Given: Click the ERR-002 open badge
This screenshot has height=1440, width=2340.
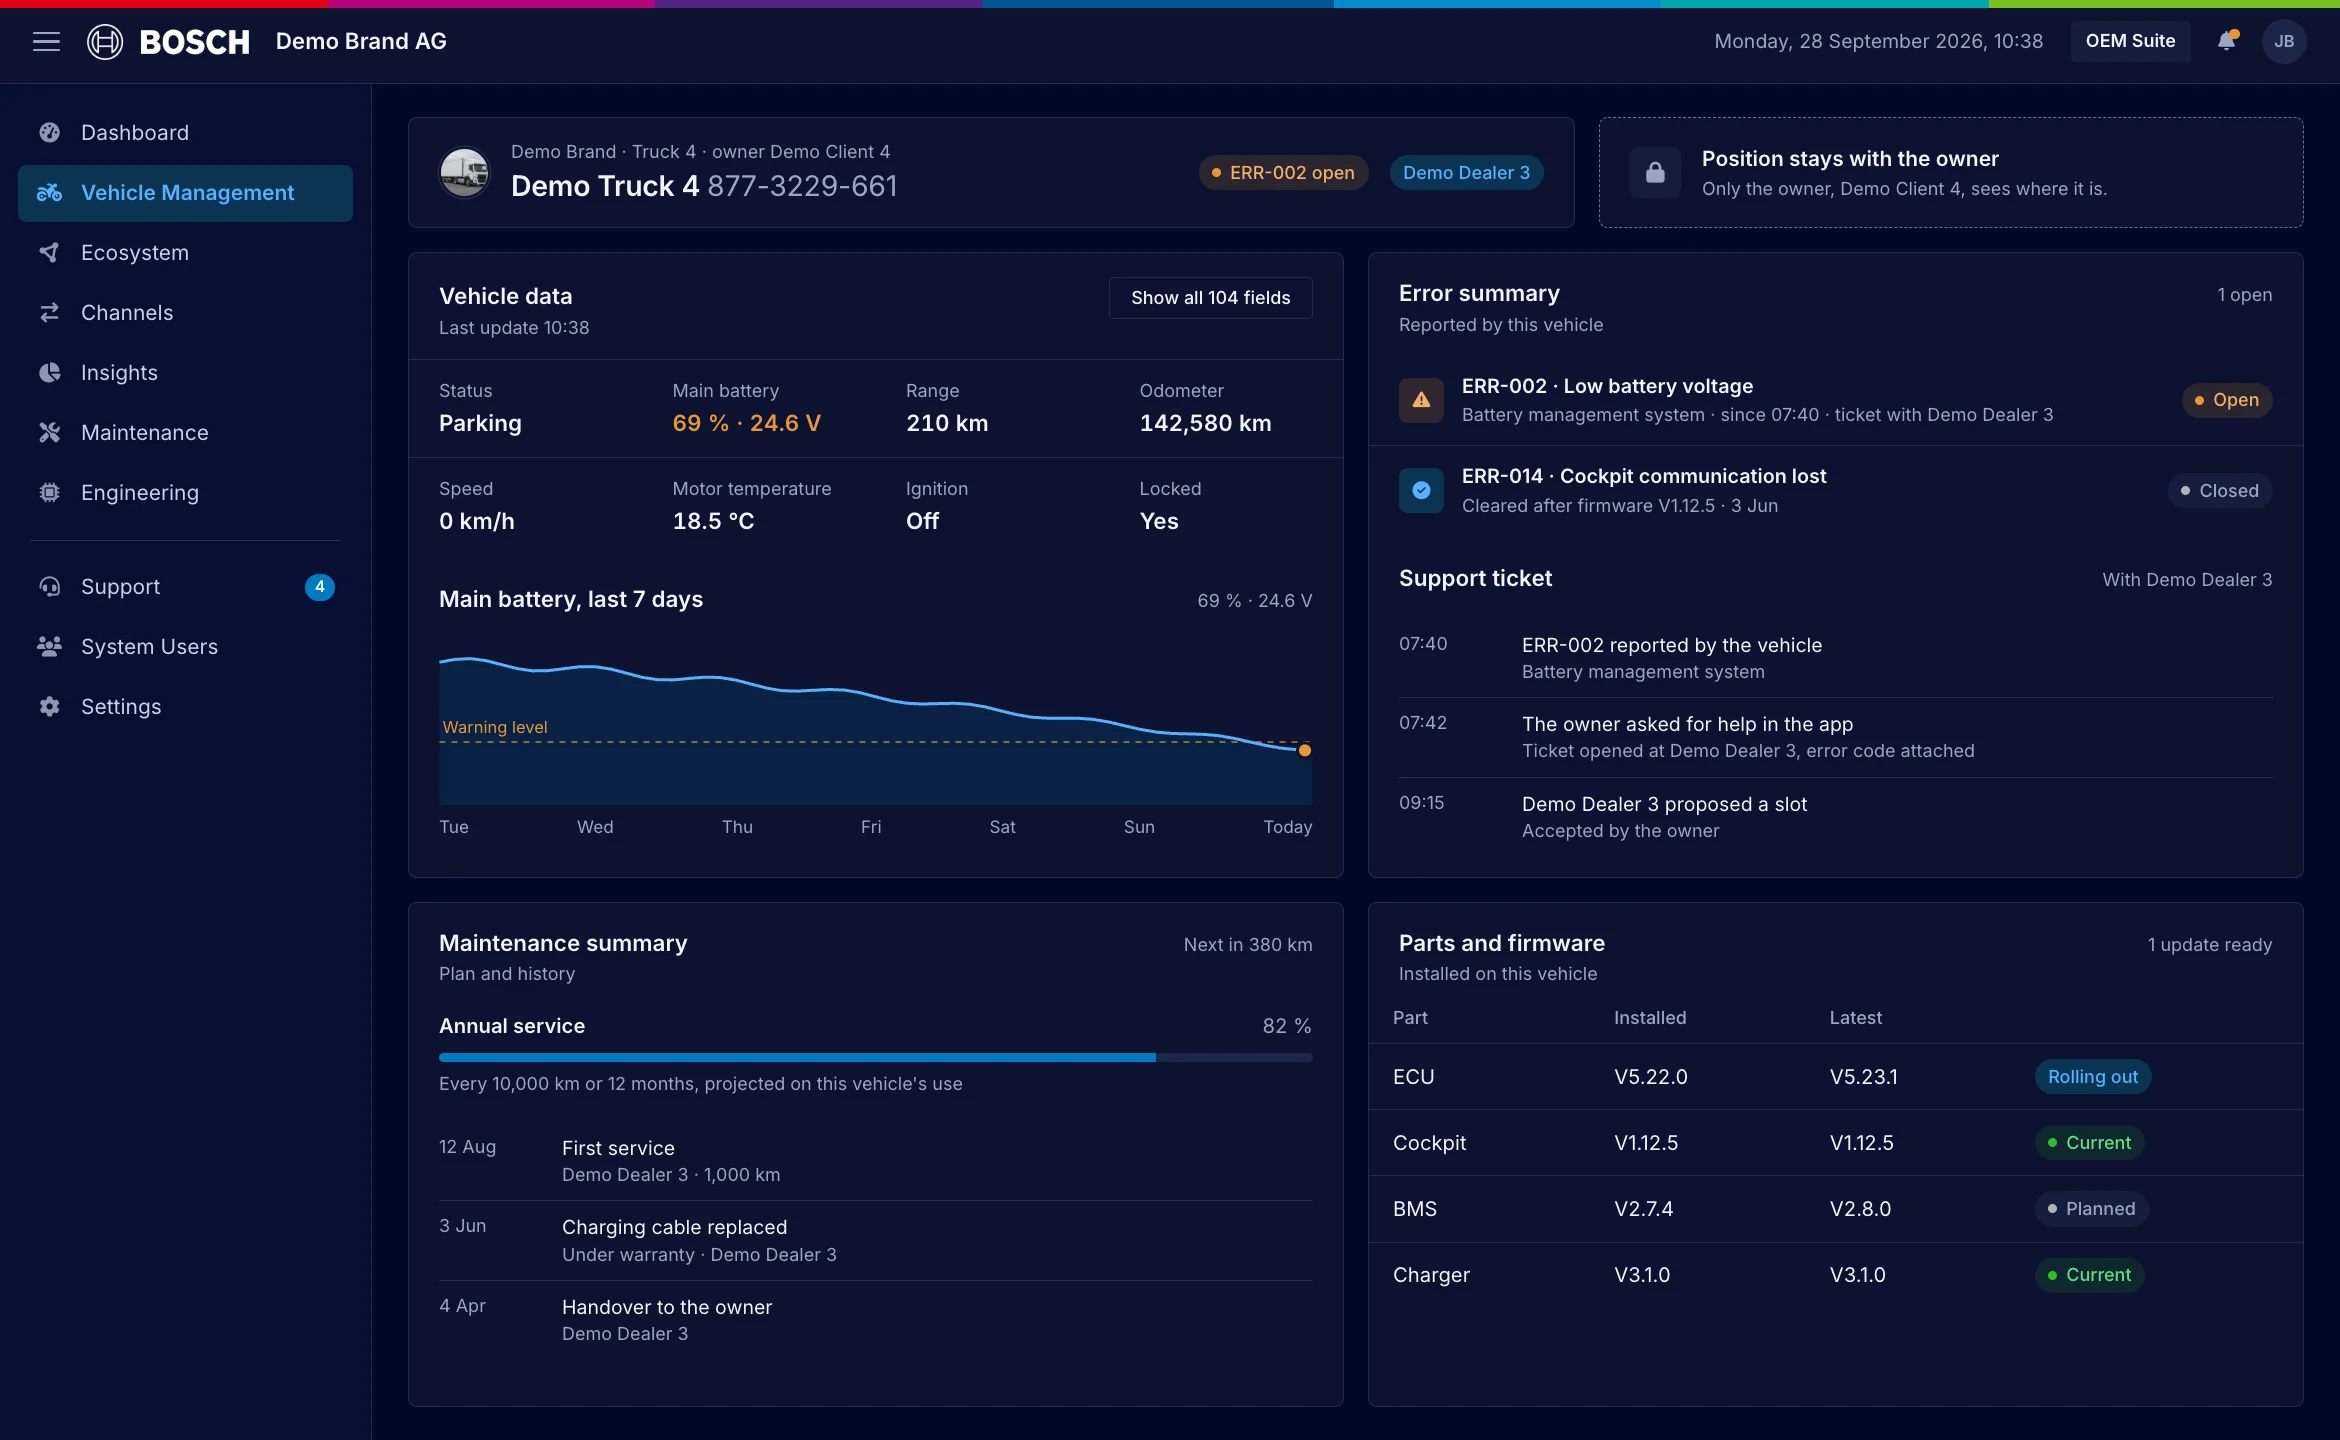Looking at the screenshot, I should pos(1283,172).
